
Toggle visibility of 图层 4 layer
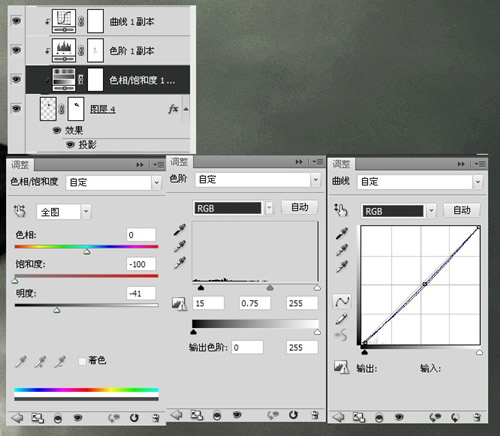coord(16,109)
